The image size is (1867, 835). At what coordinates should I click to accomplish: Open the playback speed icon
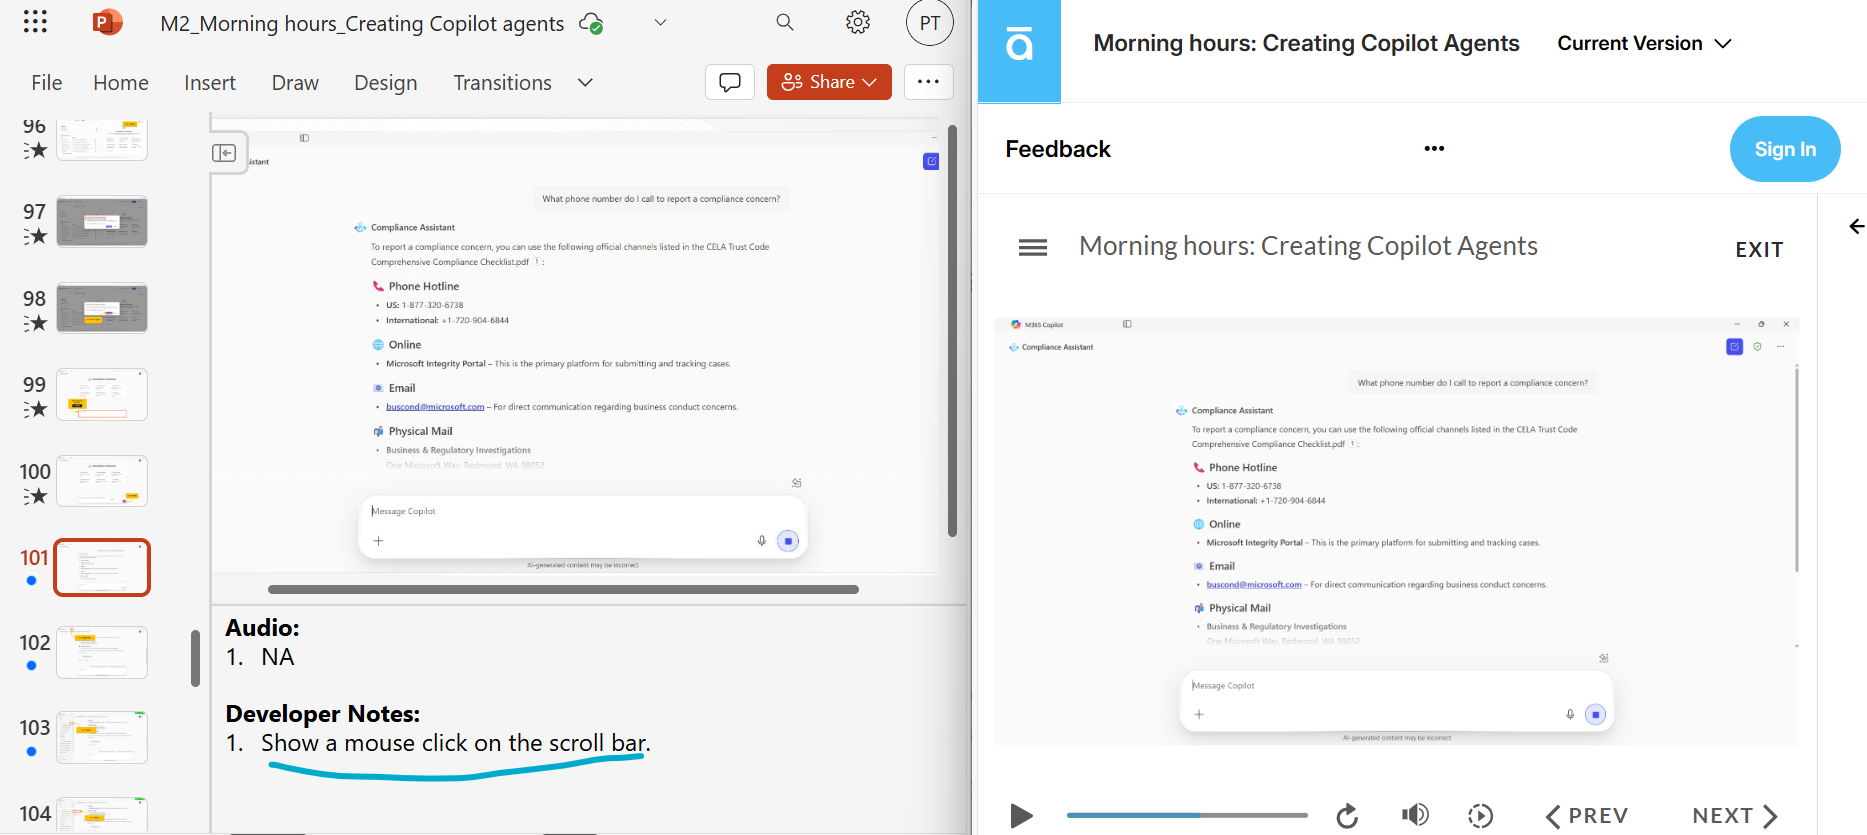(1480, 816)
